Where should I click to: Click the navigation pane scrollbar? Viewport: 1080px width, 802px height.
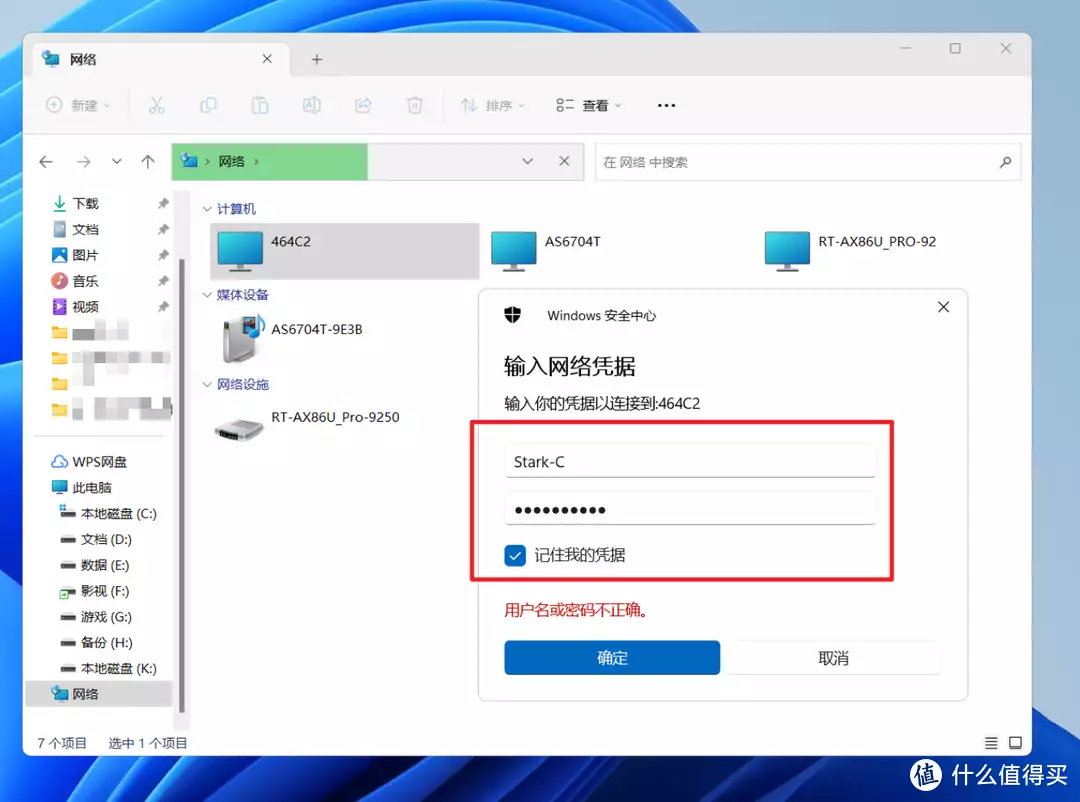(x=182, y=485)
